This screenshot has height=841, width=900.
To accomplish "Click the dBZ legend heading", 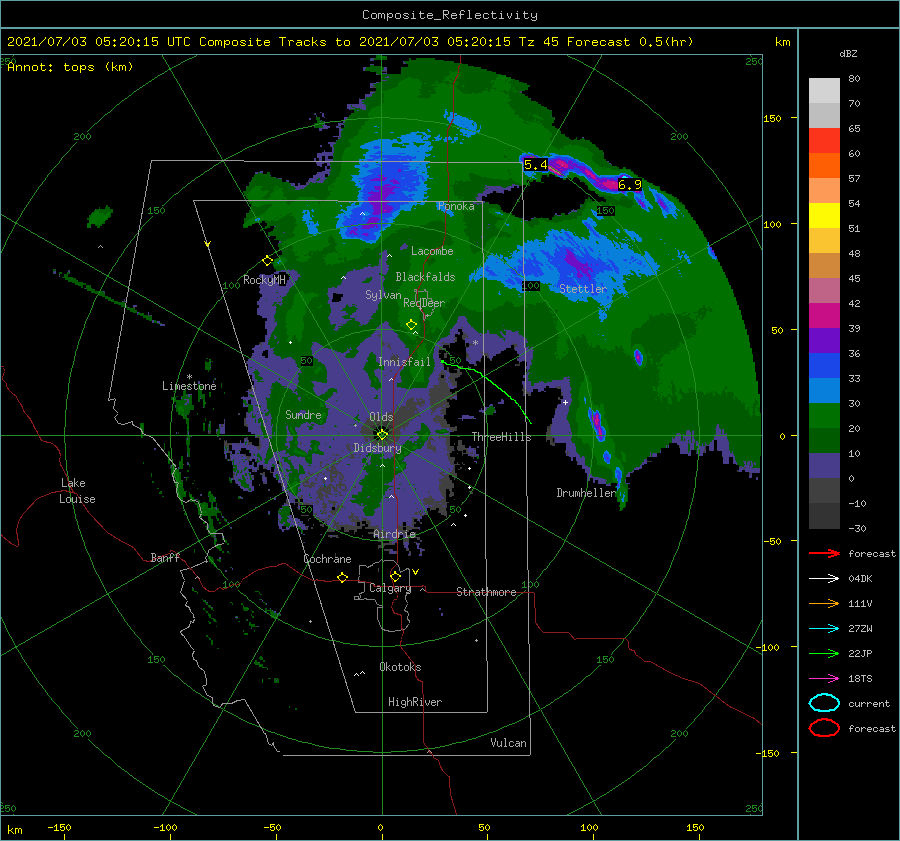I will click(x=848, y=53).
